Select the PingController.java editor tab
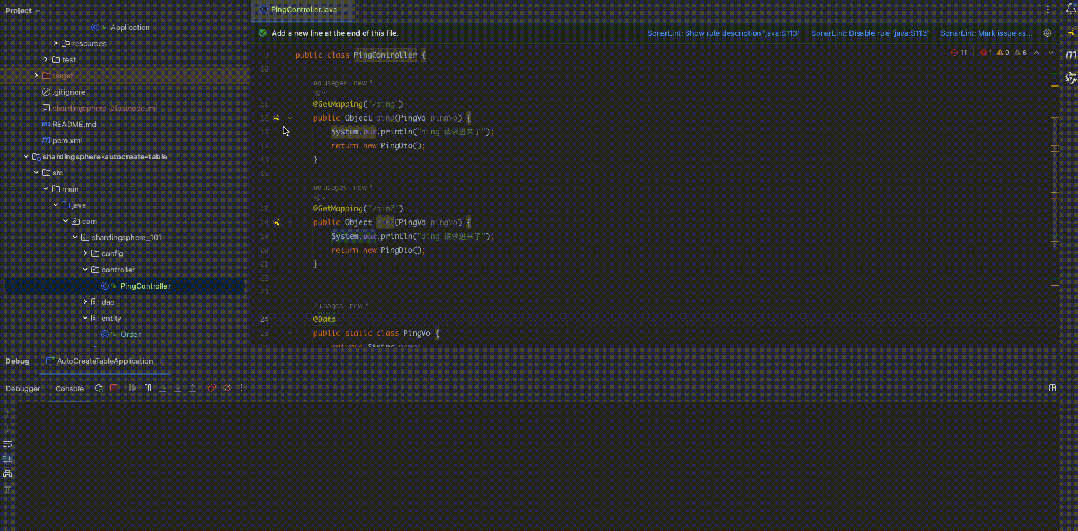Image resolution: width=1078 pixels, height=531 pixels. (305, 9)
